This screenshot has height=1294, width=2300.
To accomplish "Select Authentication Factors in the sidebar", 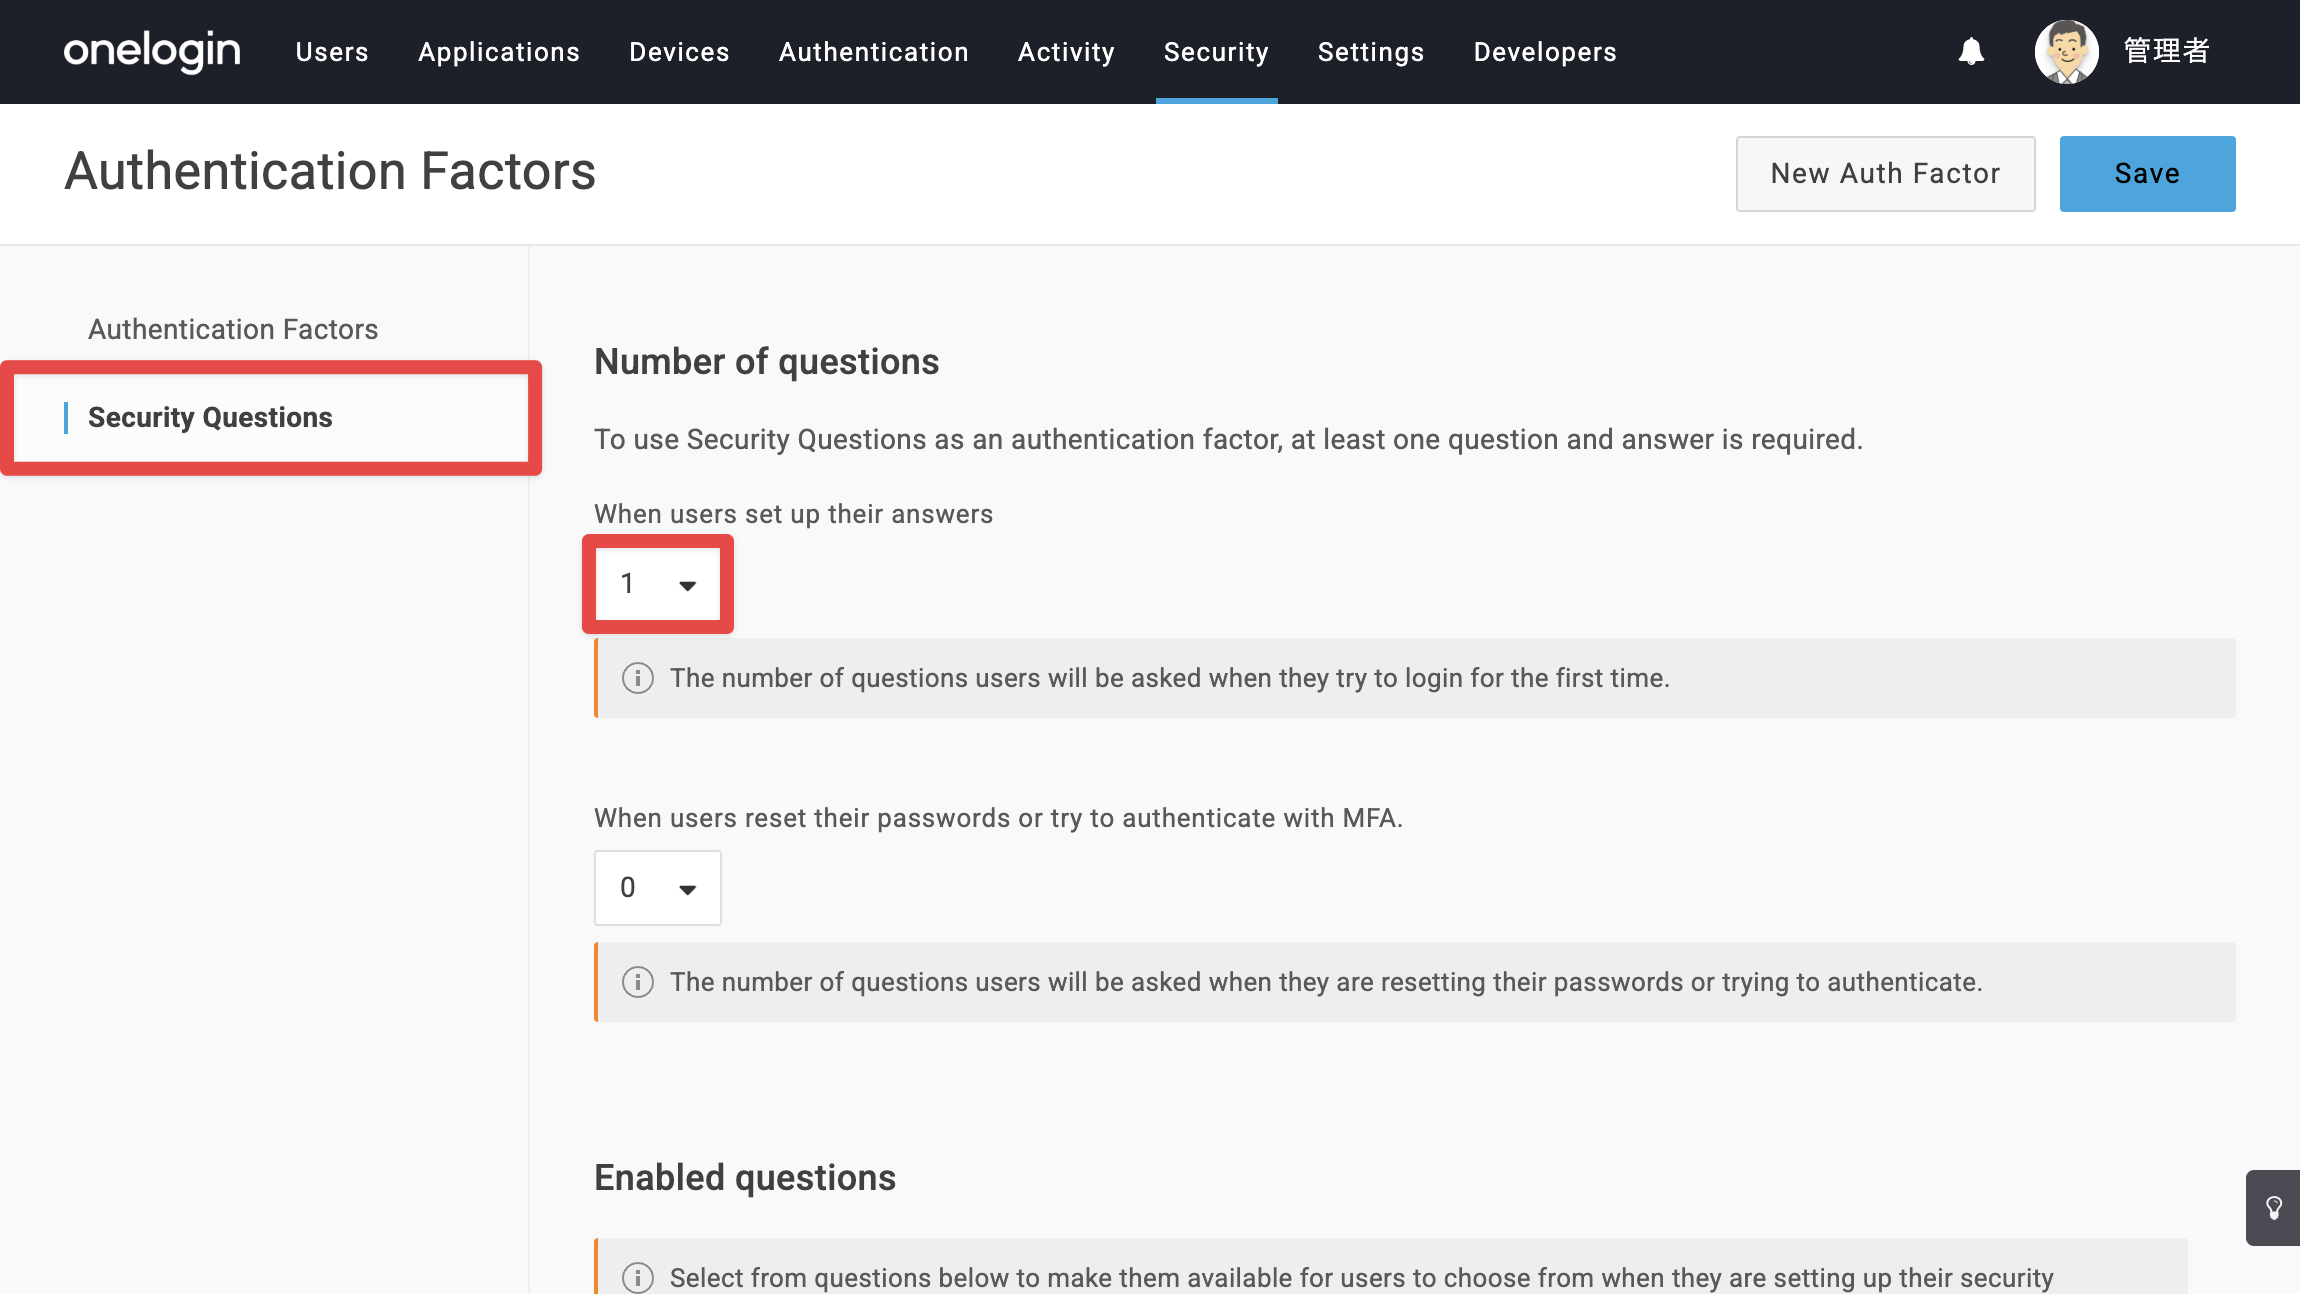I will pyautogui.click(x=233, y=329).
